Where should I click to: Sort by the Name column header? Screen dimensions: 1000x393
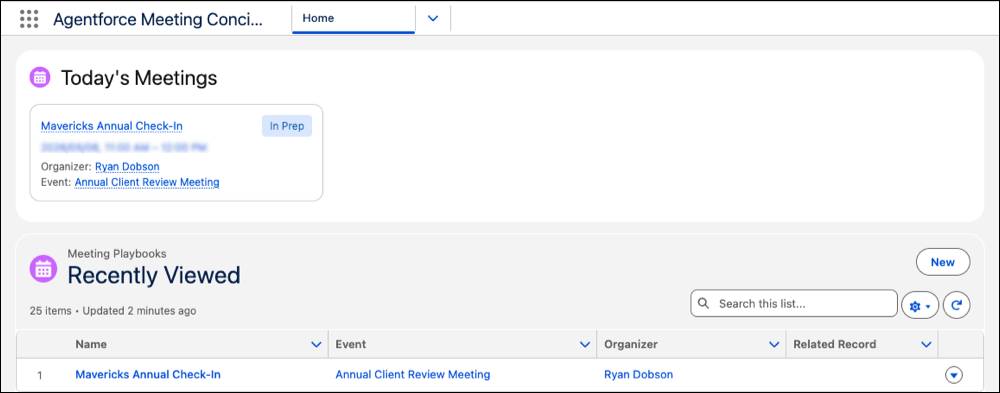[91, 345]
